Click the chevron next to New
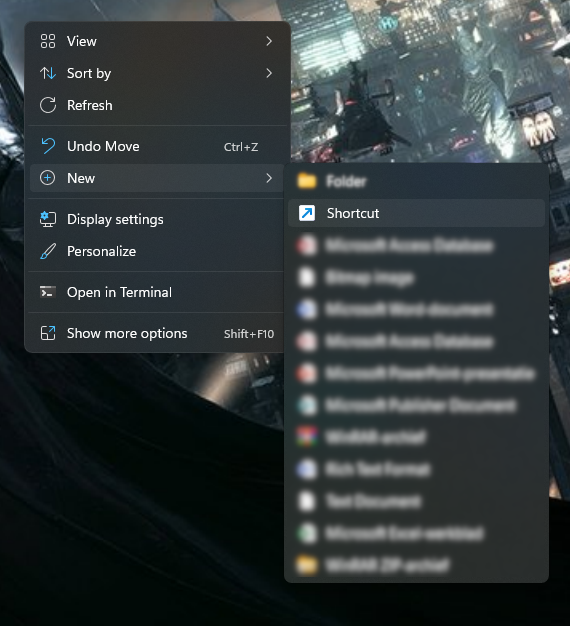Image resolution: width=570 pixels, height=626 pixels. pyautogui.click(x=269, y=178)
